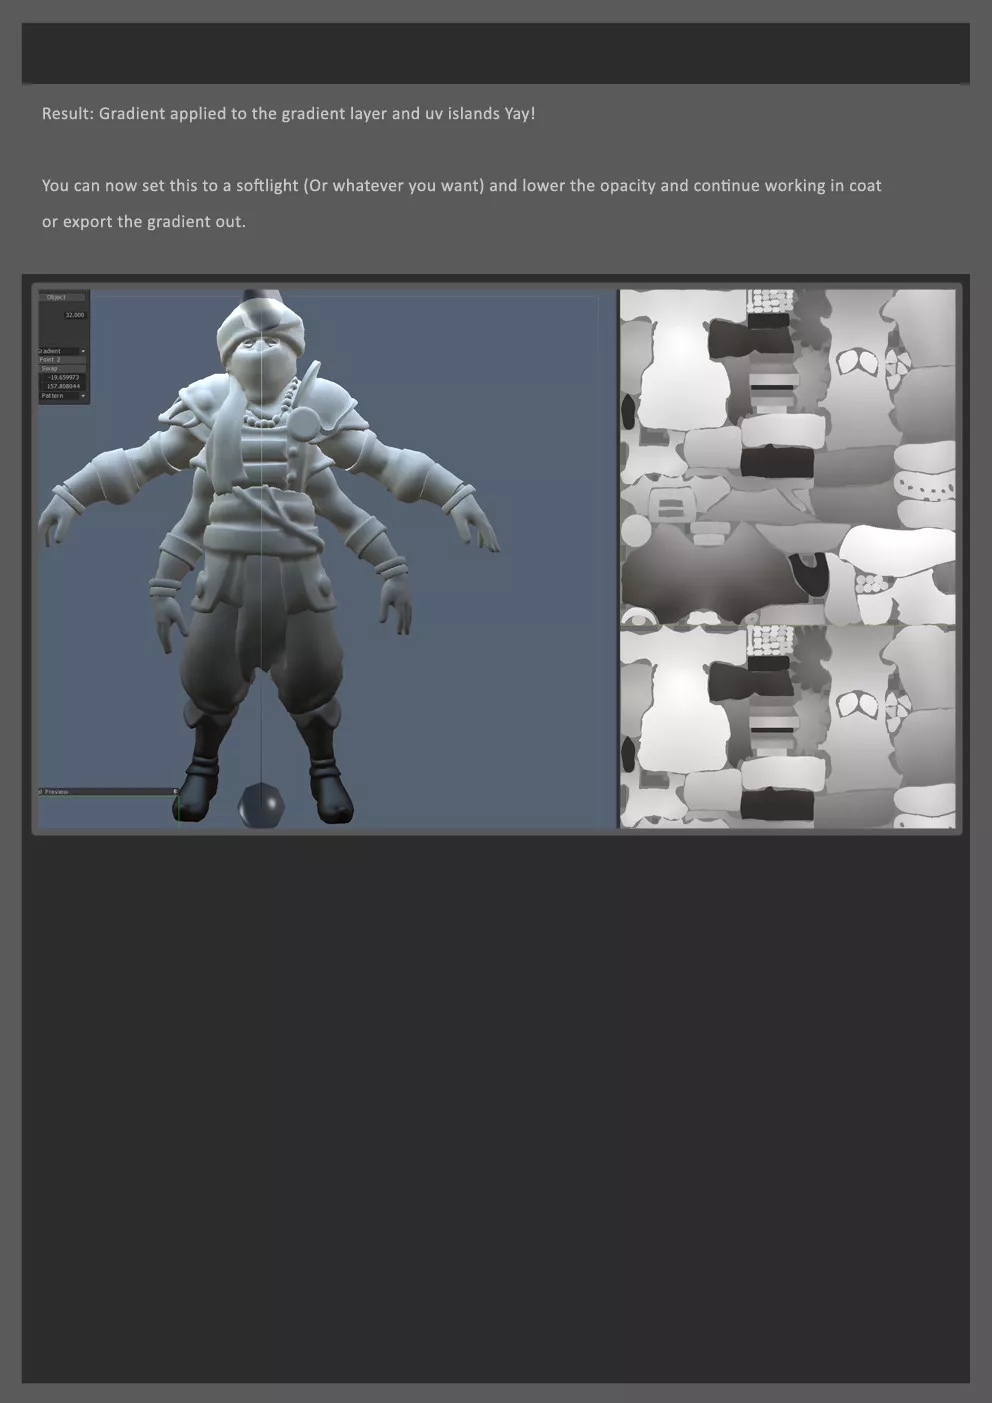Image resolution: width=992 pixels, height=1403 pixels.
Task: Click the -19.659973 coordinate field
Action: point(64,378)
